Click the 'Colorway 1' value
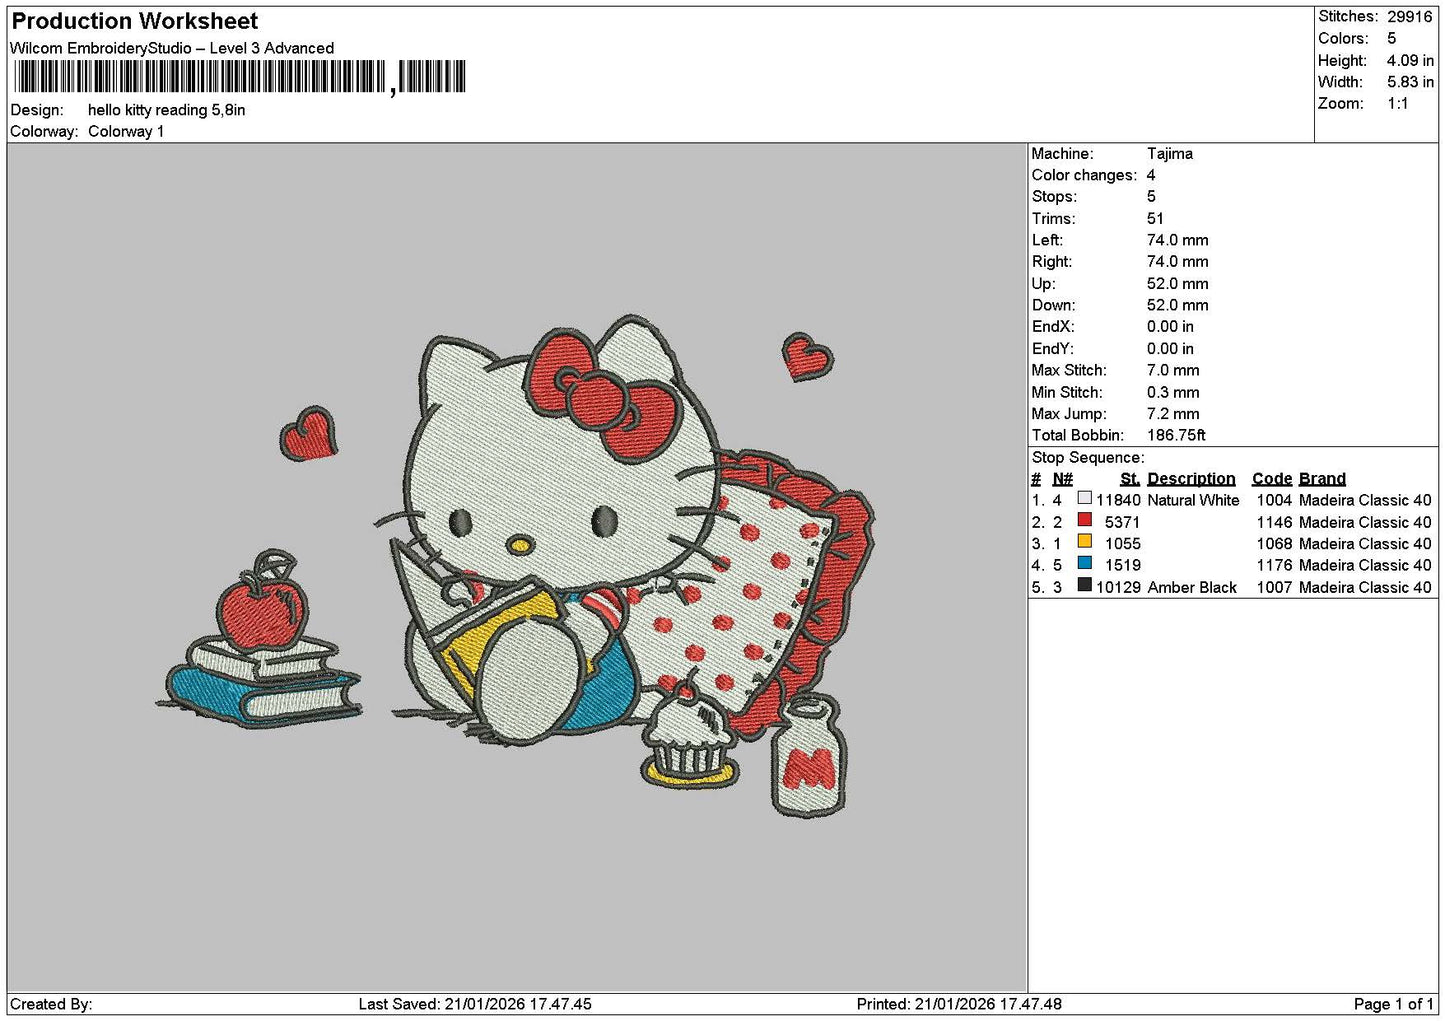The width and height of the screenshot is (1445, 1021). 126,132
